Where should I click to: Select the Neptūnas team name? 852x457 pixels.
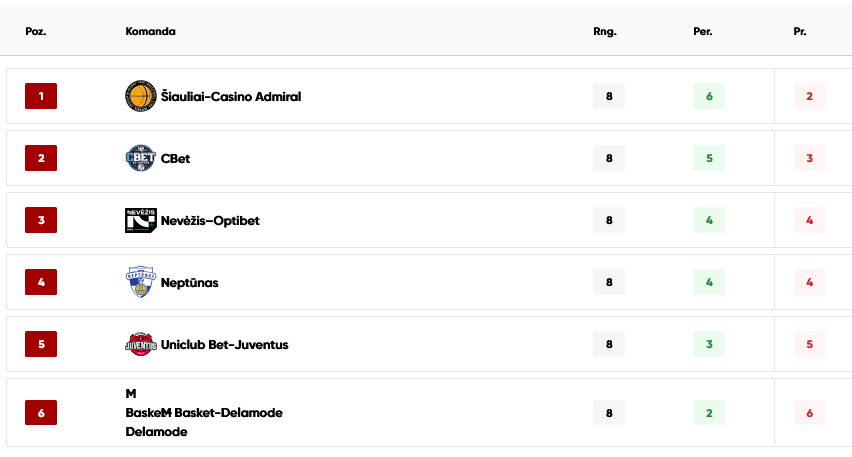190,283
